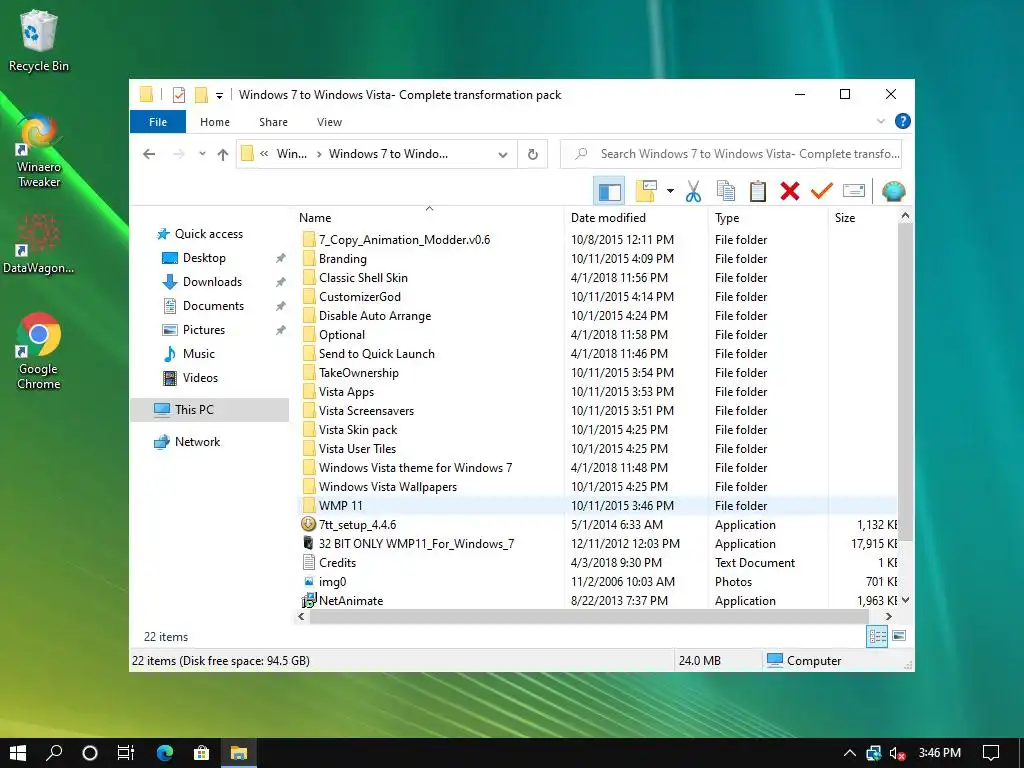This screenshot has width=1024, height=768.
Task: Click the Back navigation arrow
Action: tap(149, 154)
